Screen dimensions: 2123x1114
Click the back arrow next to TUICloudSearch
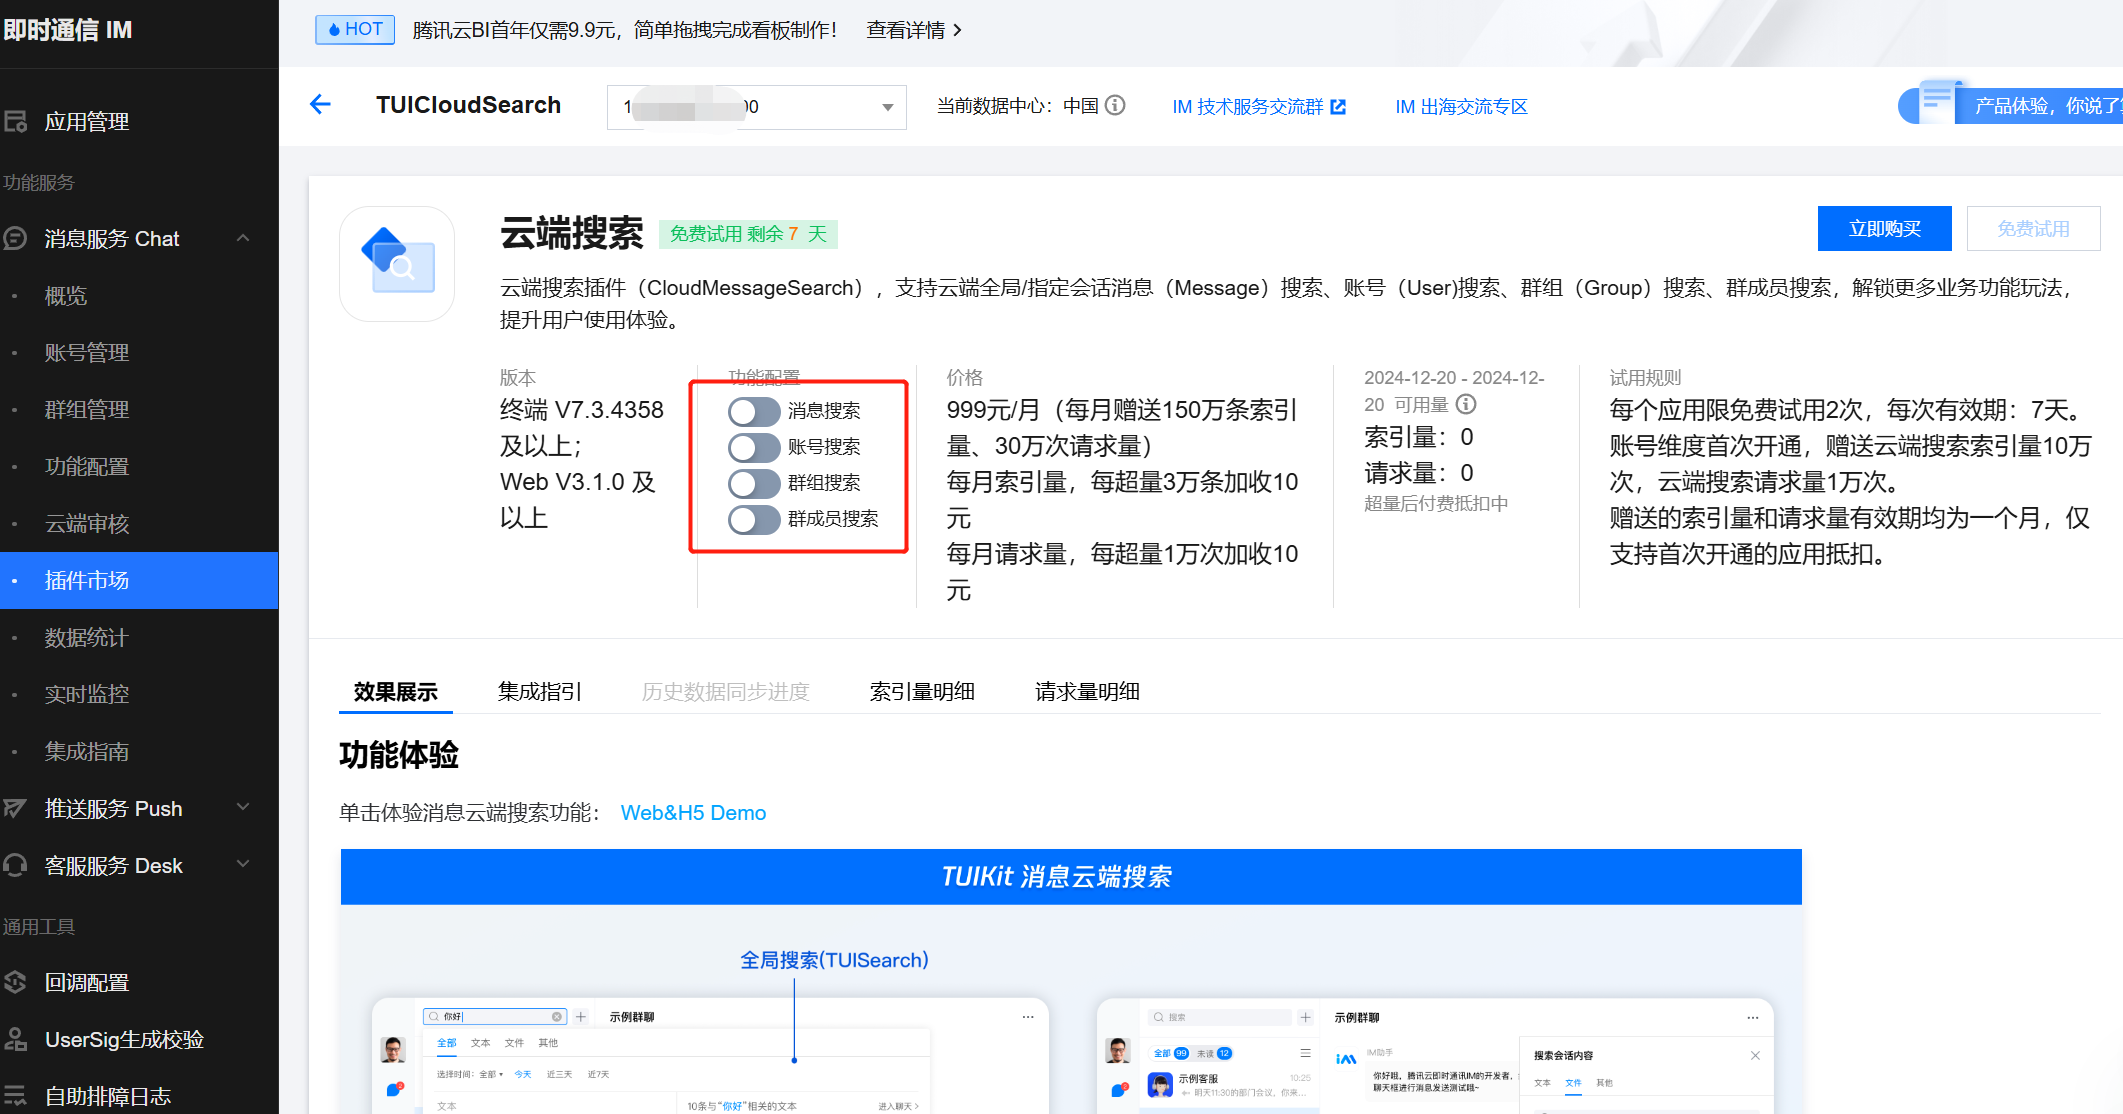pyautogui.click(x=320, y=104)
